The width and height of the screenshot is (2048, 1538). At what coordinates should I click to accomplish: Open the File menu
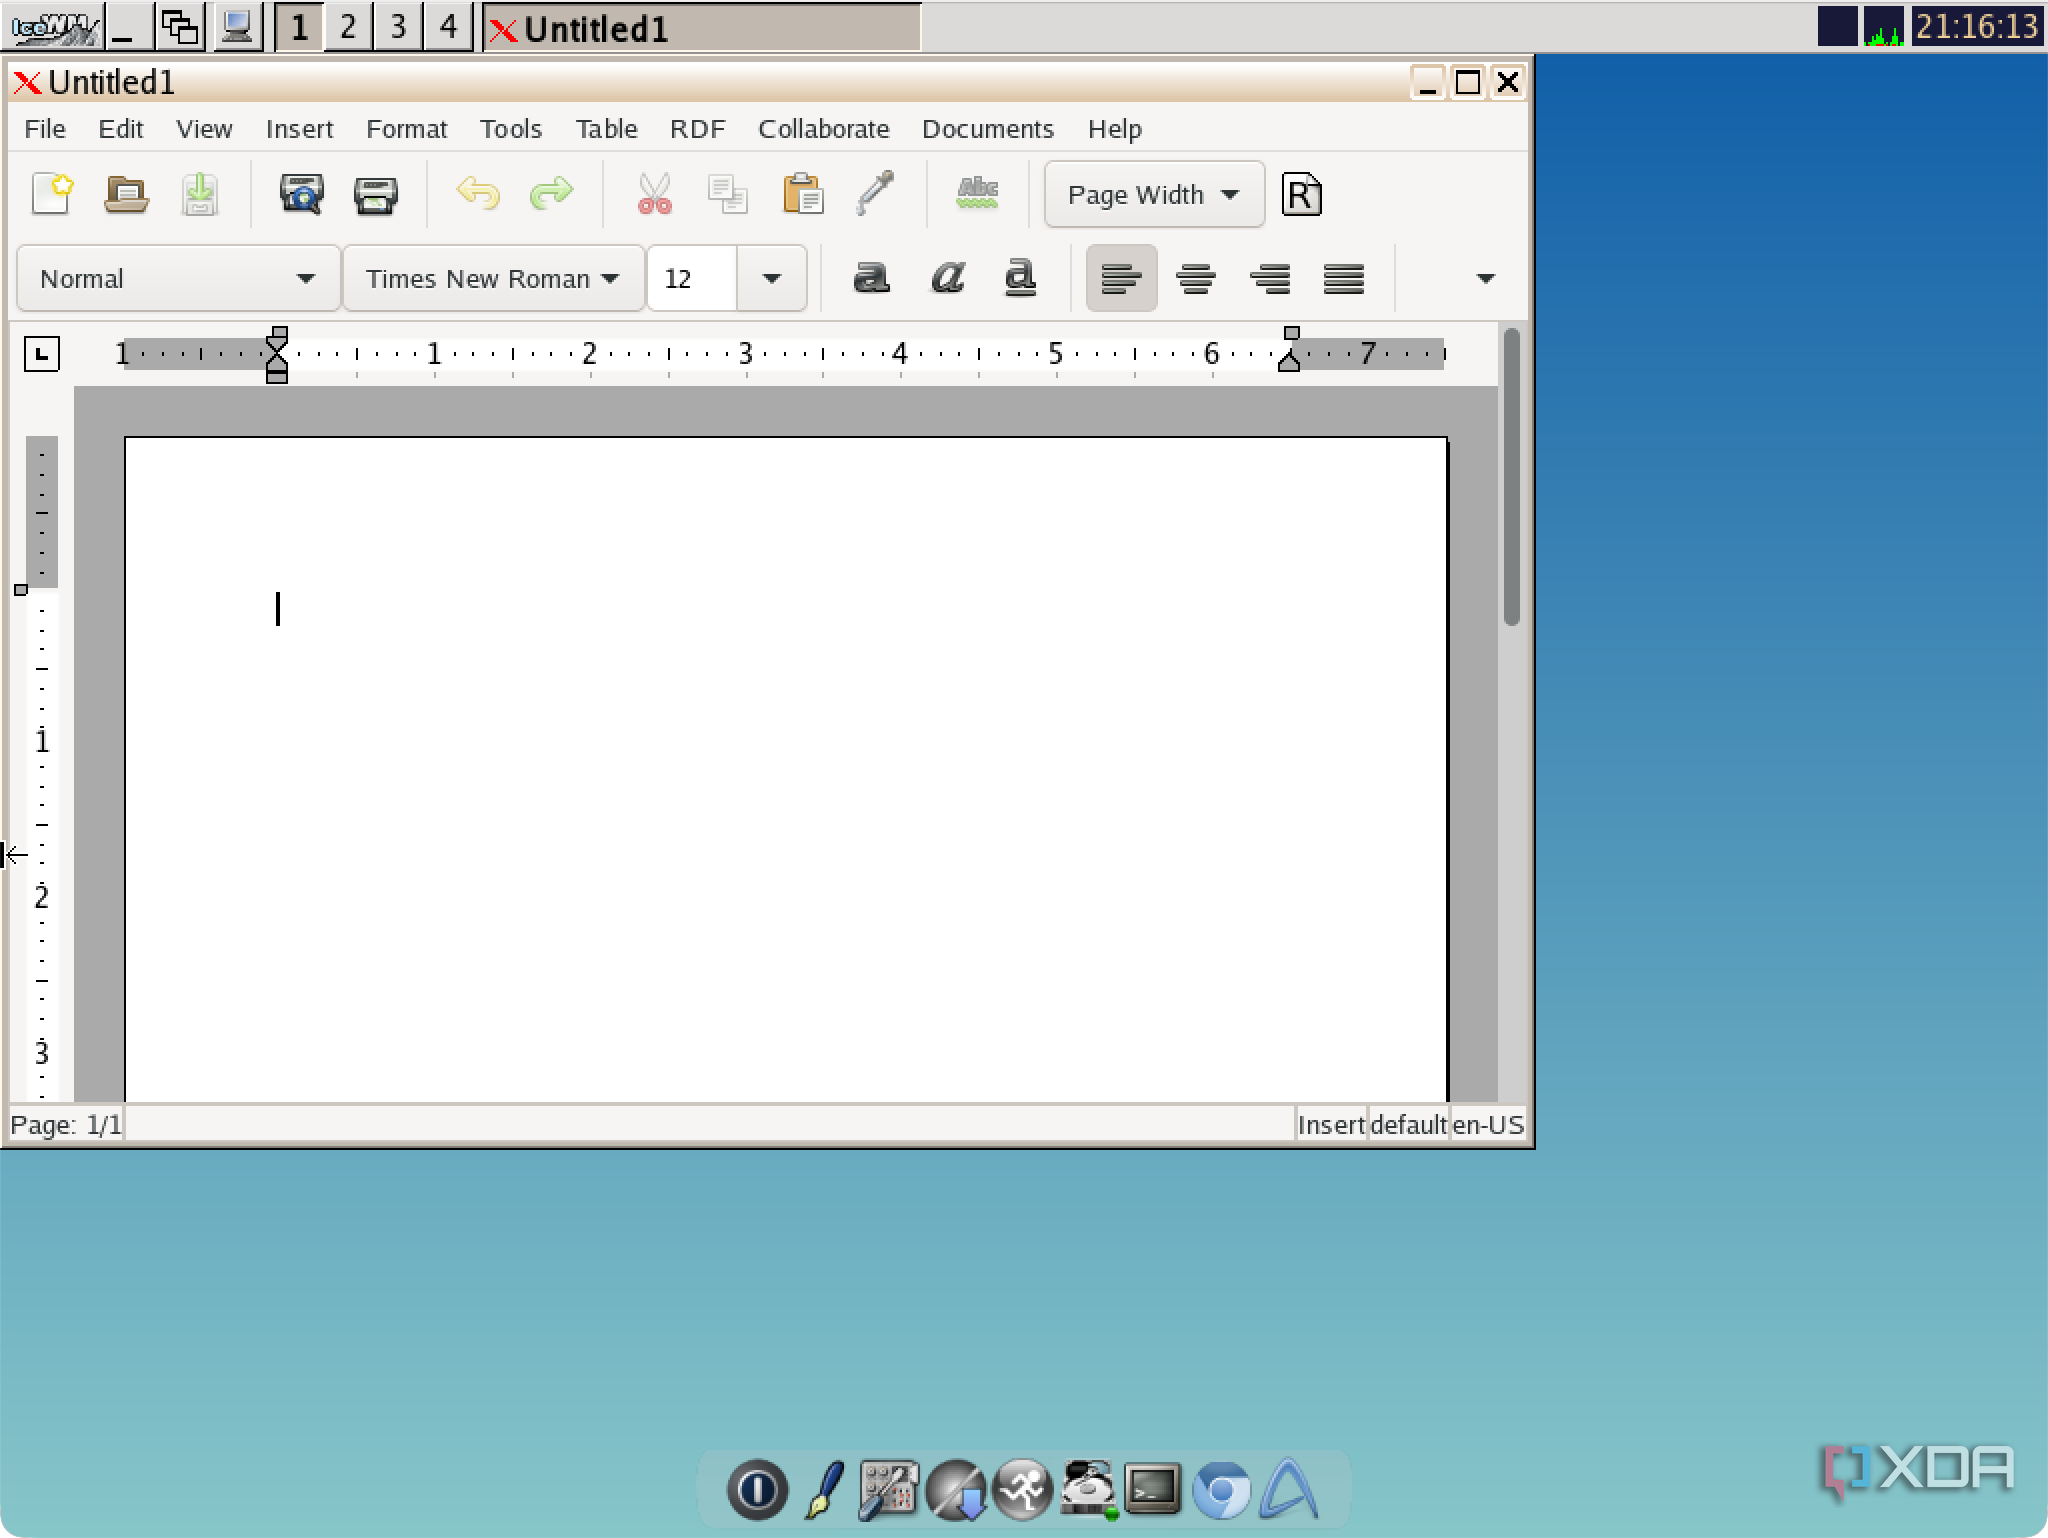45,129
